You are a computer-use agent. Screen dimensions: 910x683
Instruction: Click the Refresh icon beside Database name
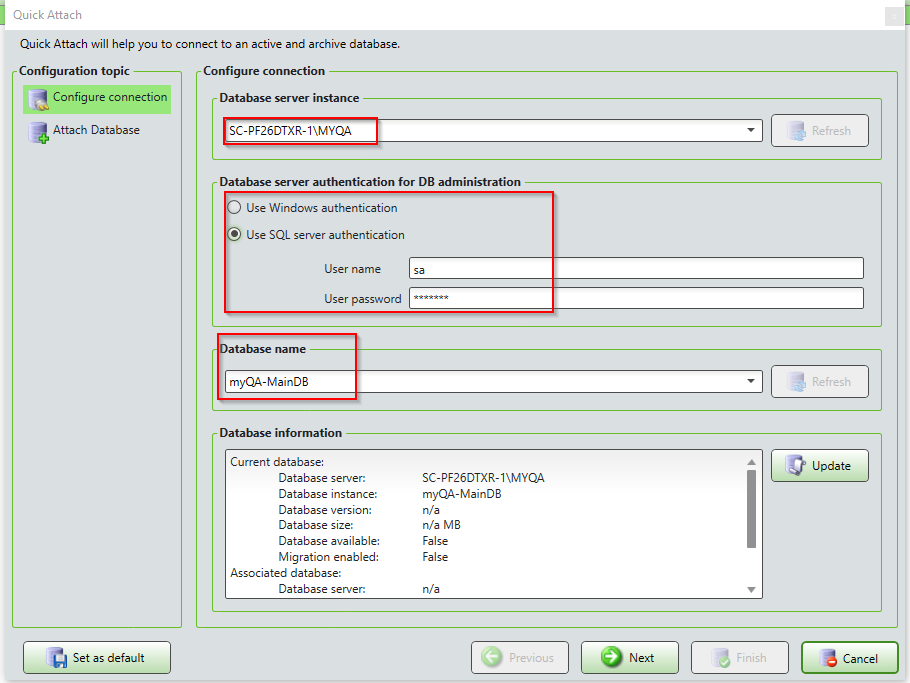(x=796, y=382)
